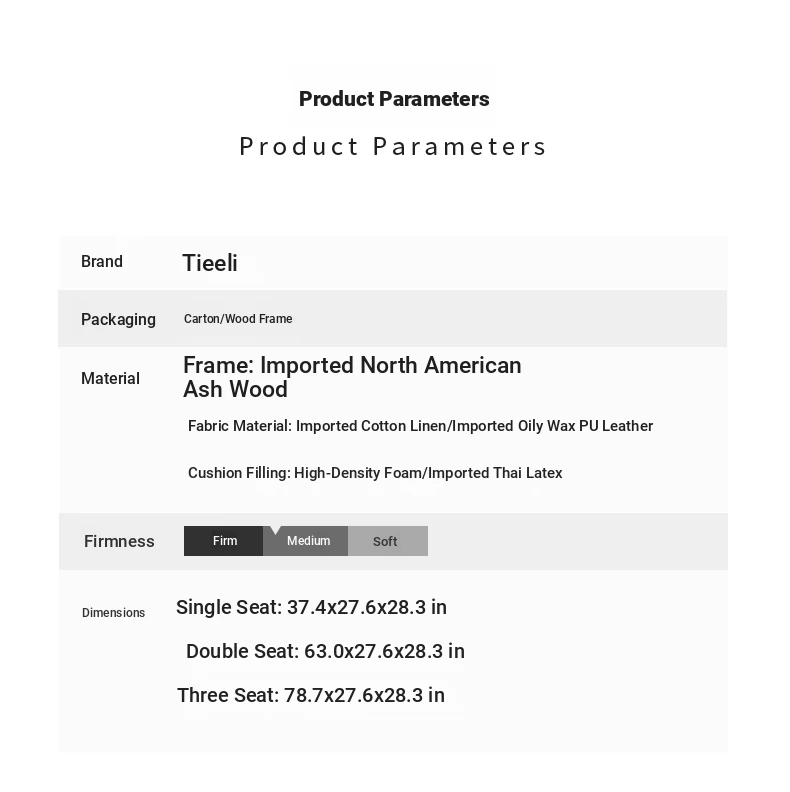Click the Dimensions label

tap(113, 613)
